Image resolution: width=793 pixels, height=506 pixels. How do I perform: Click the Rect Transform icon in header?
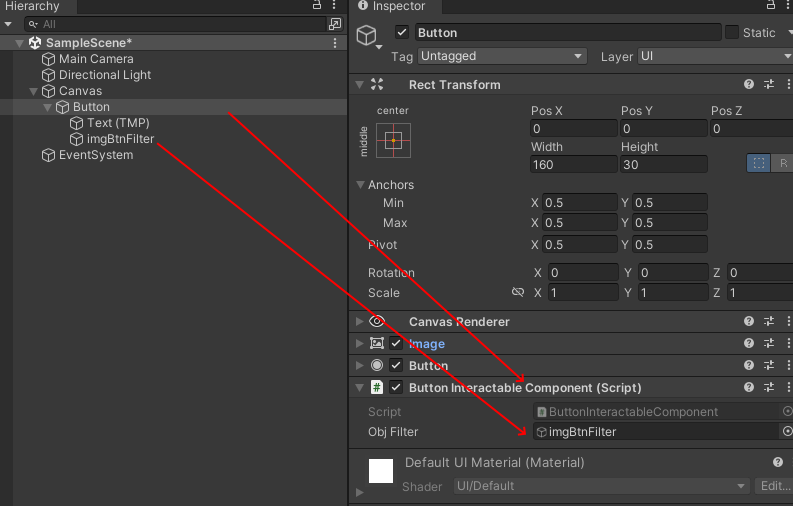(x=377, y=84)
